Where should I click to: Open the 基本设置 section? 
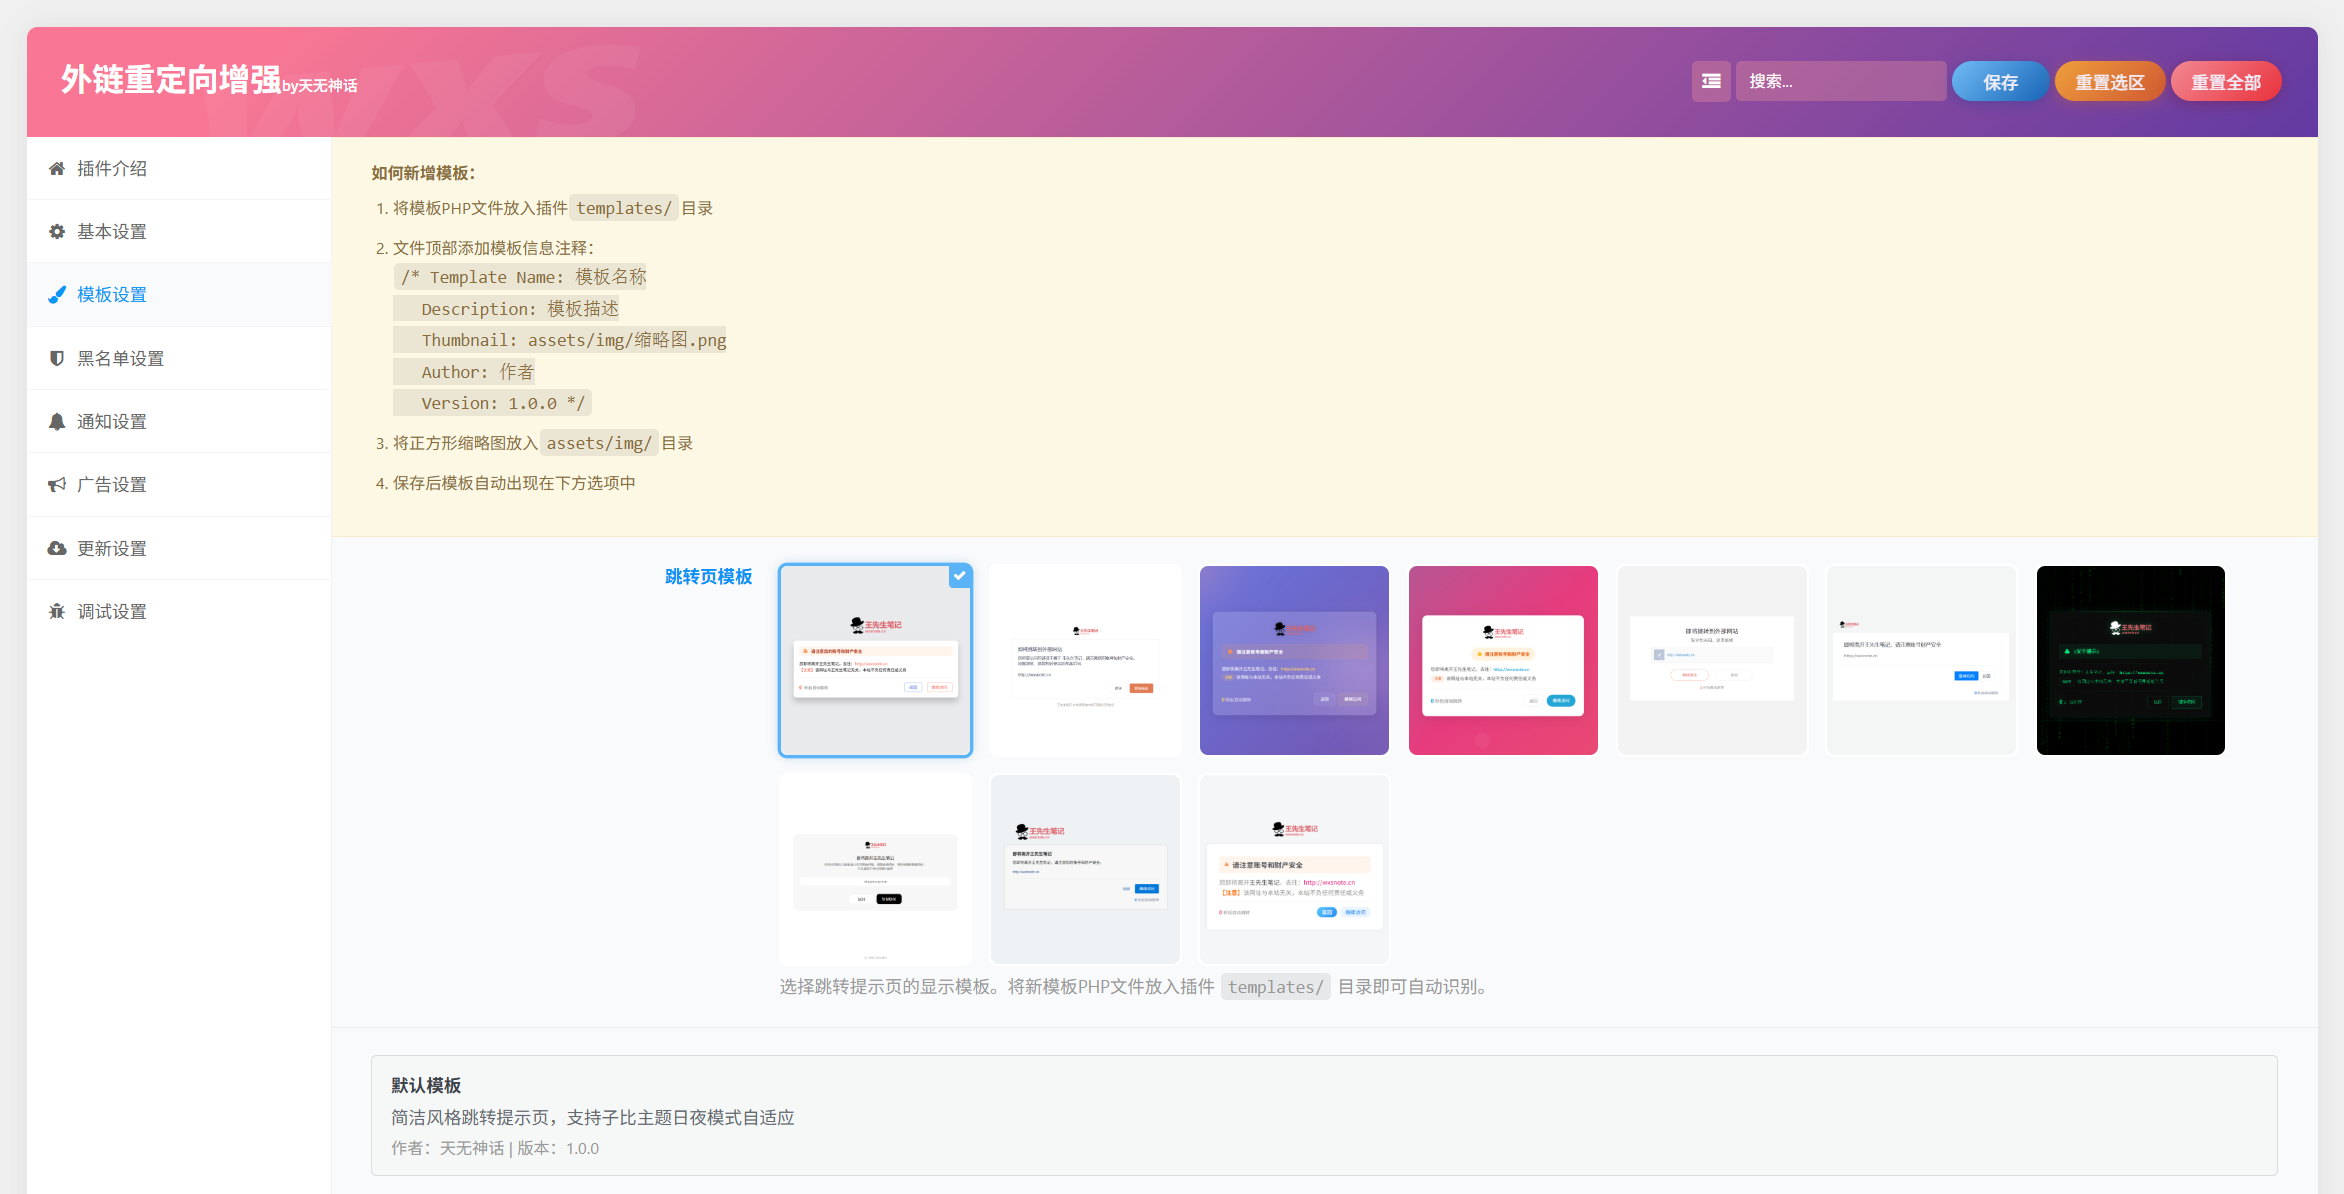pyautogui.click(x=179, y=232)
